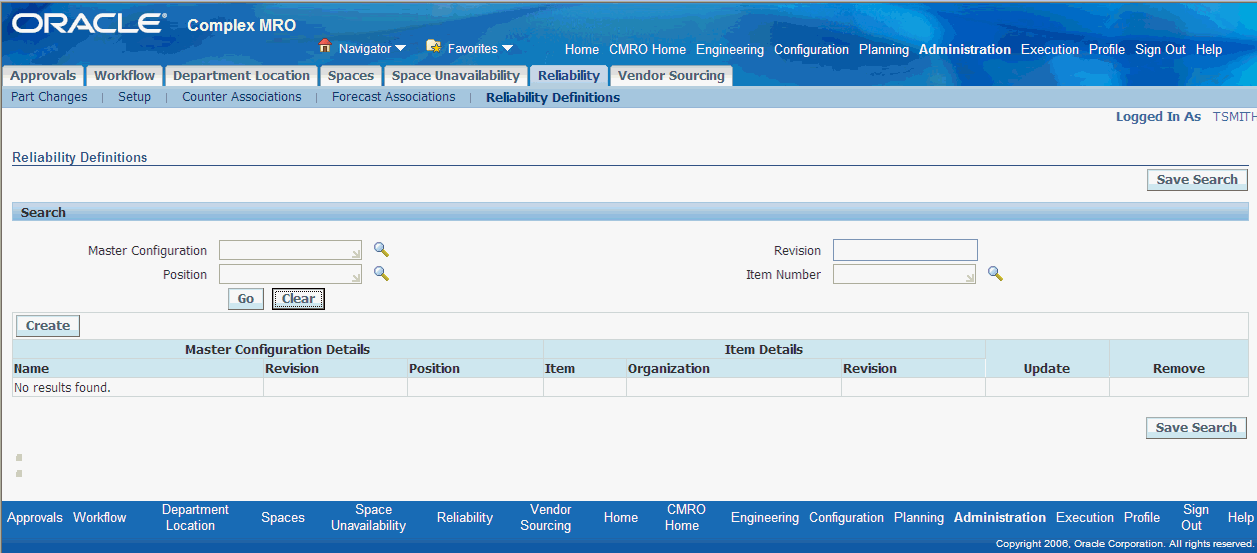
Task: Open the Department Location tab
Action: (x=241, y=76)
